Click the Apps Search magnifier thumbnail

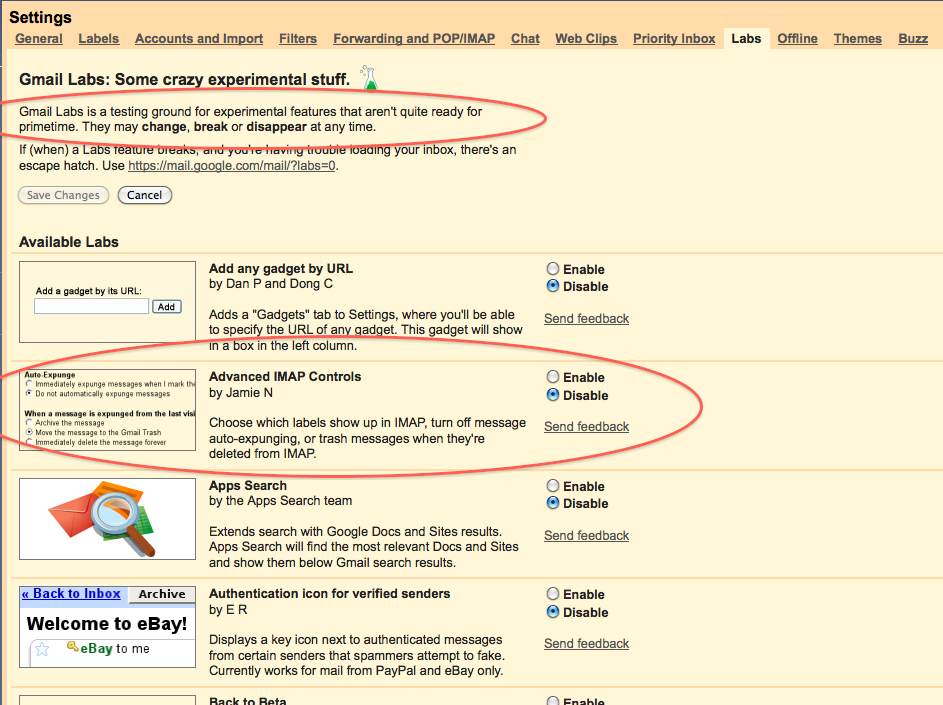click(107, 519)
